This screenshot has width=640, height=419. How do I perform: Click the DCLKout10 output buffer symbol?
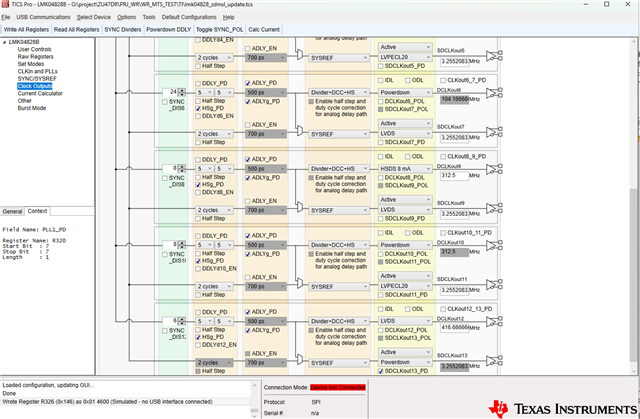[x=494, y=245]
